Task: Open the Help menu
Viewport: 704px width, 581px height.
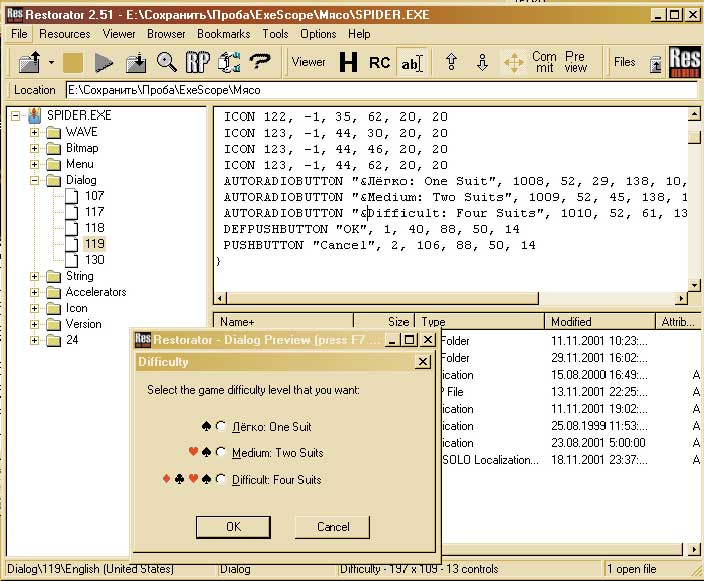Action: click(359, 34)
